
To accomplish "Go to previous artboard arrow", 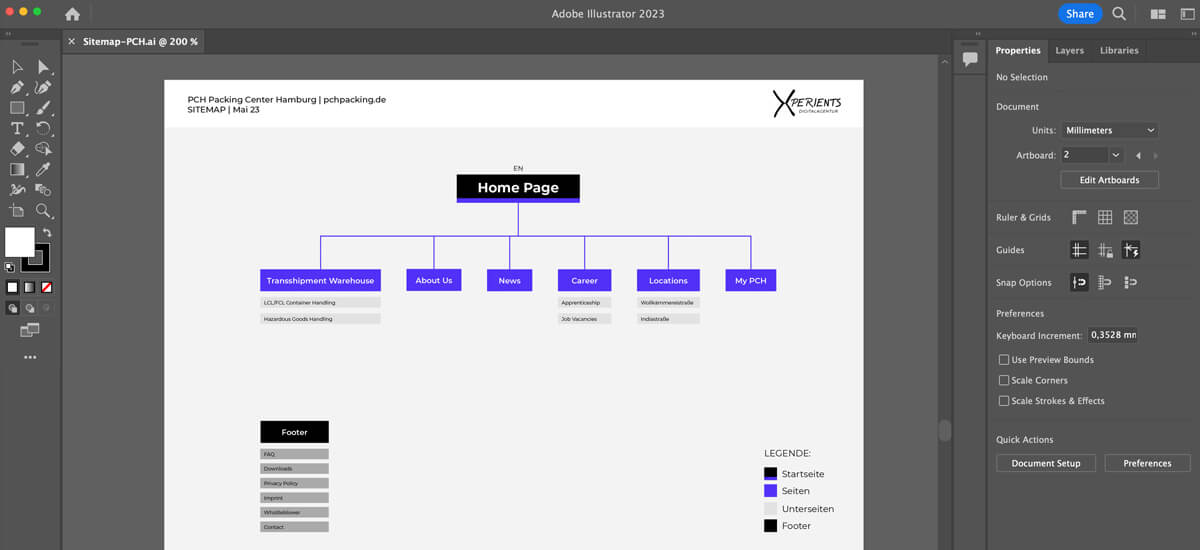I will point(1138,156).
